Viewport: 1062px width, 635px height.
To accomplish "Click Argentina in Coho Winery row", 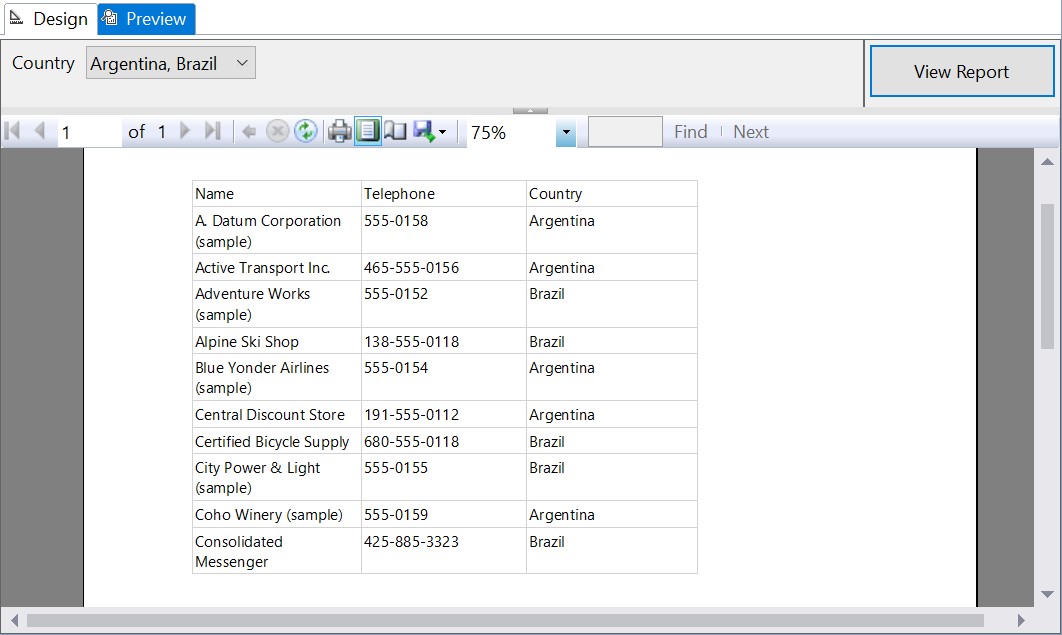I will [561, 515].
